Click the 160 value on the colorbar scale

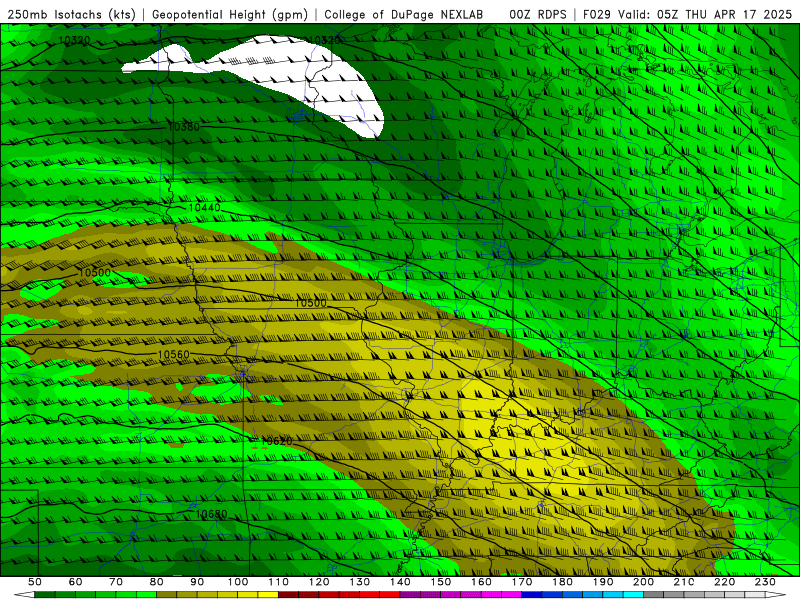point(481,582)
